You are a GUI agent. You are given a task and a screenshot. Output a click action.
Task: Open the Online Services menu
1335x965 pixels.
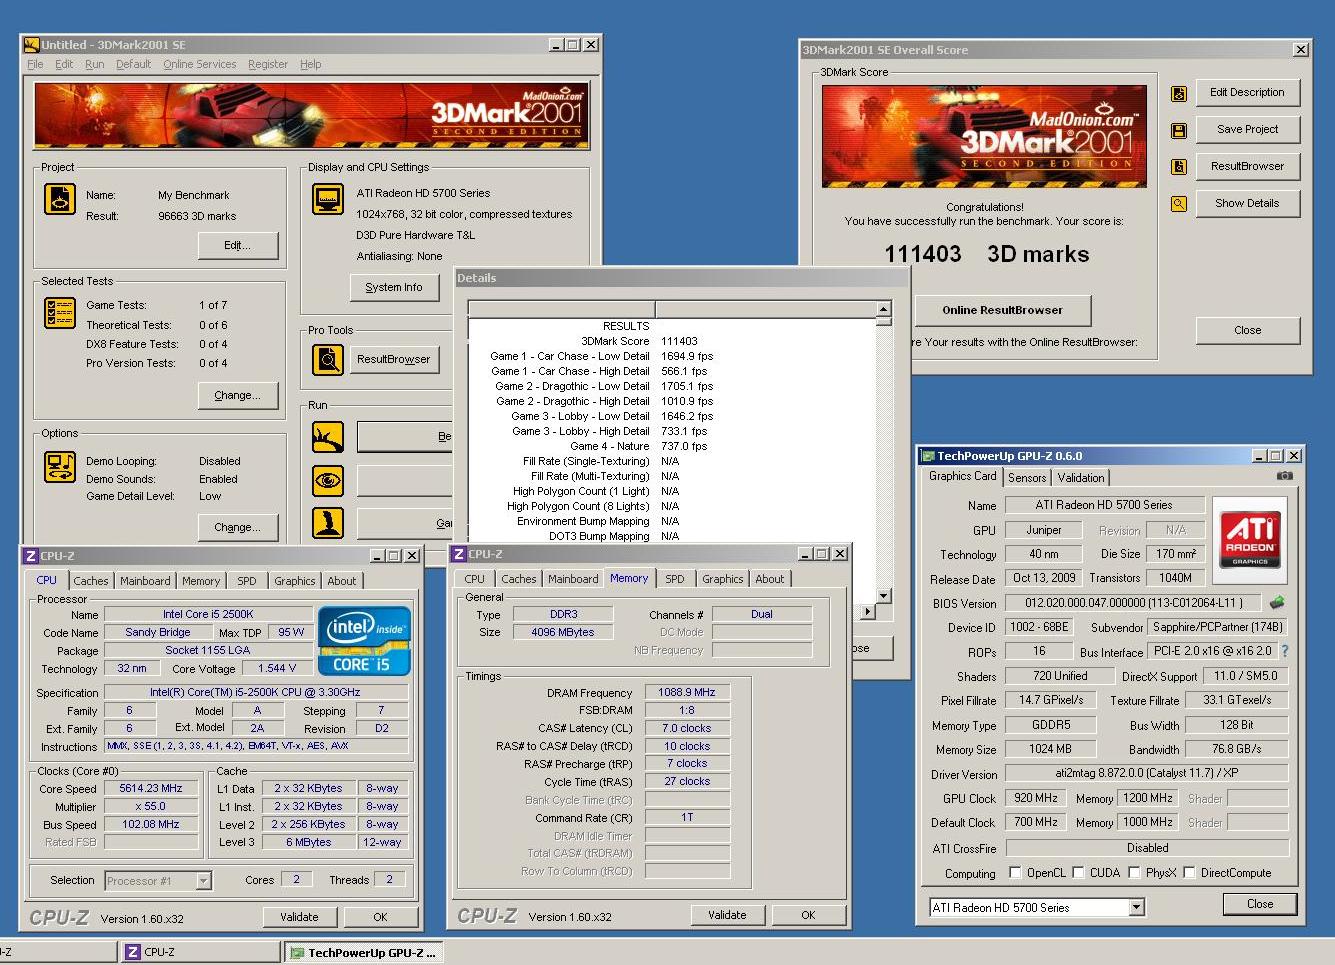[200, 64]
